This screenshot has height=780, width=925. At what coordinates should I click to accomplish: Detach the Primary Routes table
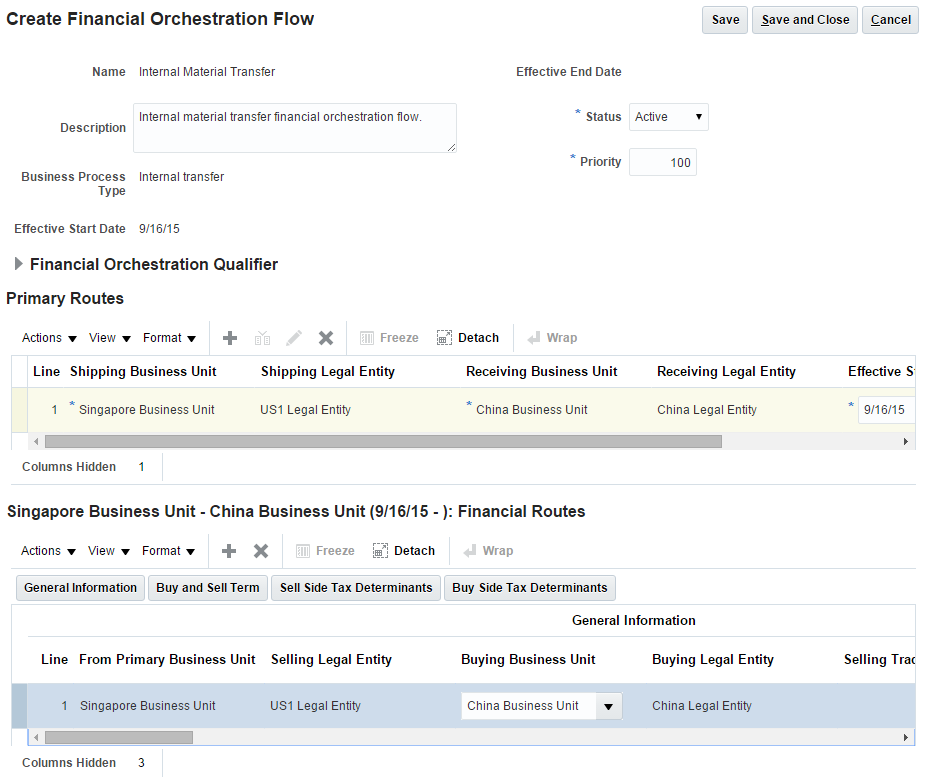click(467, 338)
